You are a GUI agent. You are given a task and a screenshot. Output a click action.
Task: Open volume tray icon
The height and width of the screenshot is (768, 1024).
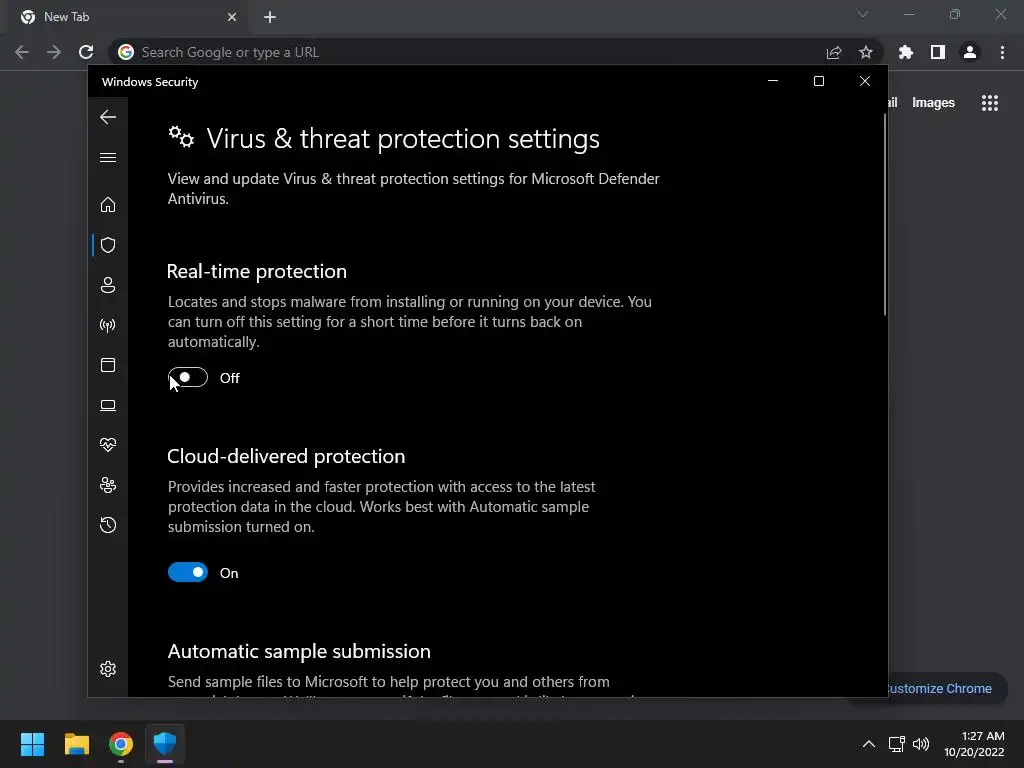click(921, 744)
